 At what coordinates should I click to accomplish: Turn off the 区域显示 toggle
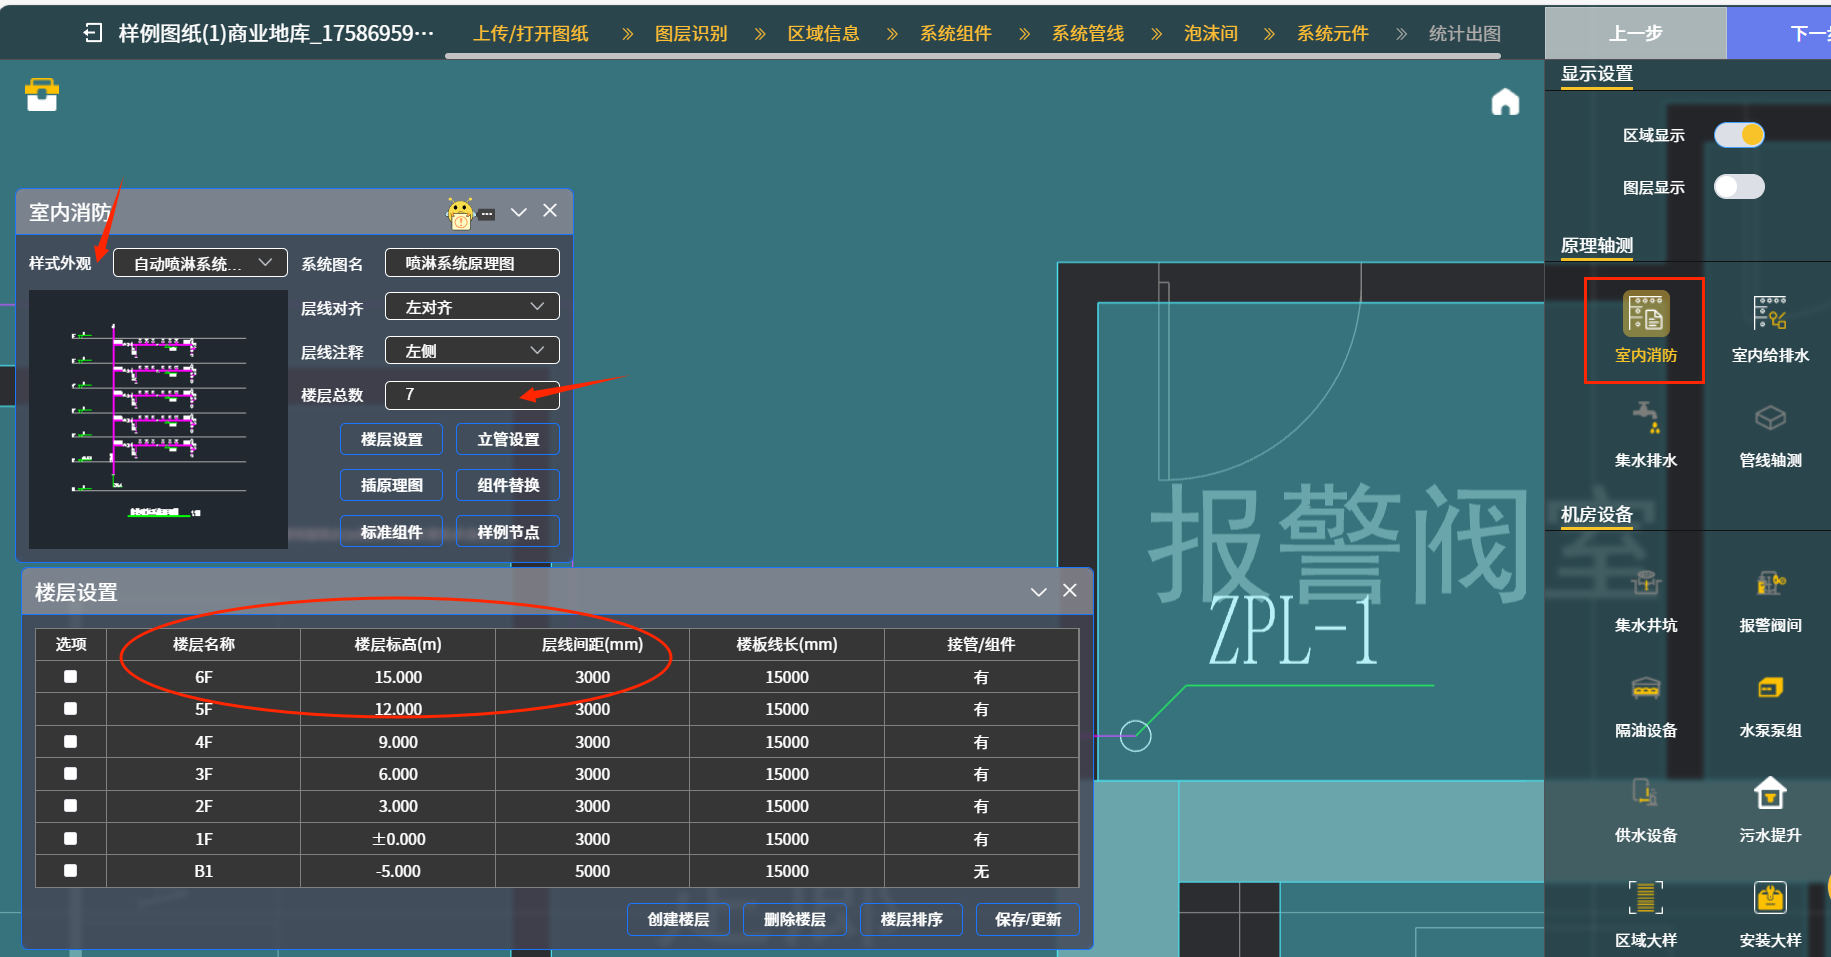(1739, 135)
